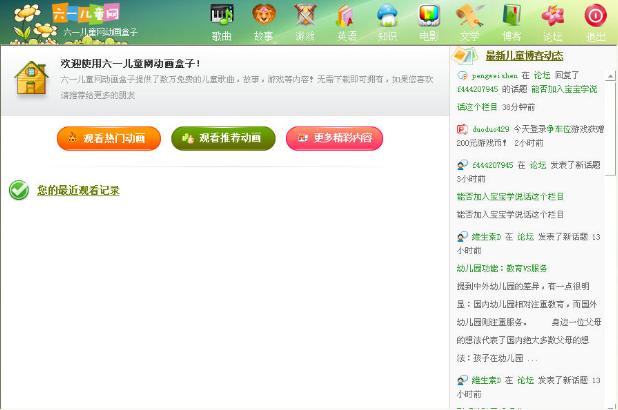Open the 故事 (stories) lion icon
Screen dimensions: 618x410
[x=263, y=20]
